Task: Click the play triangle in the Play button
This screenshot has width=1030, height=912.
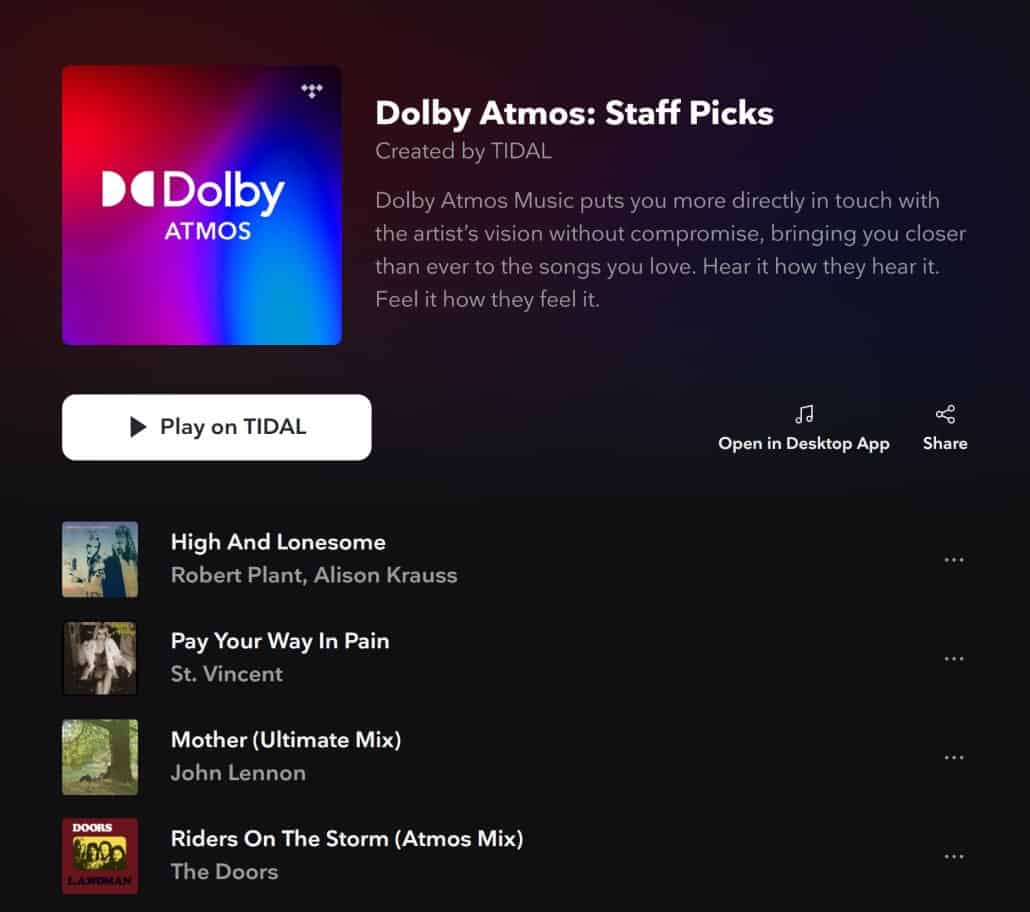Action: tap(138, 427)
